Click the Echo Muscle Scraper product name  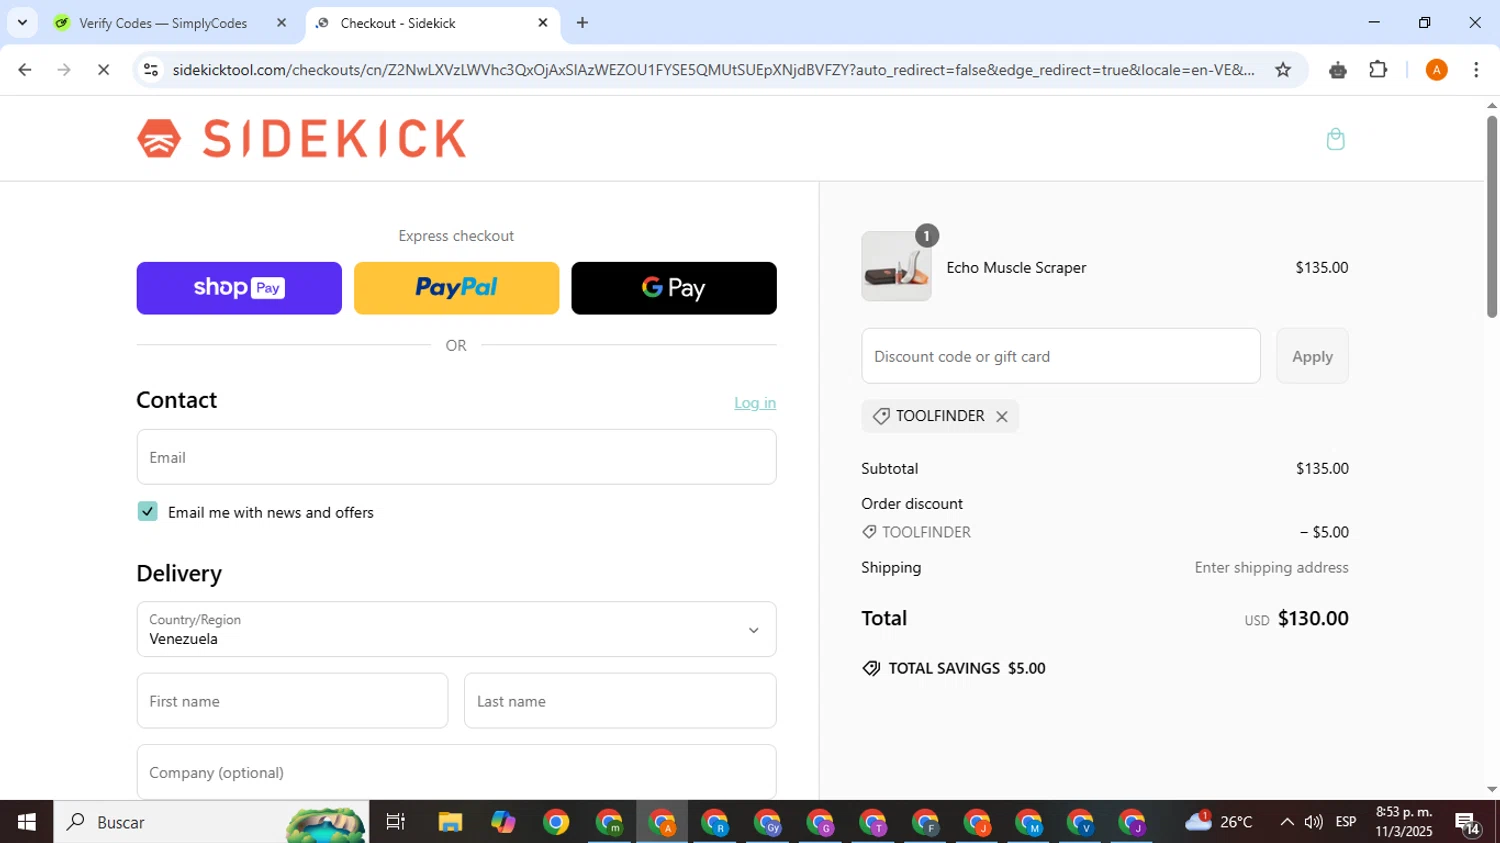pos(1016,268)
